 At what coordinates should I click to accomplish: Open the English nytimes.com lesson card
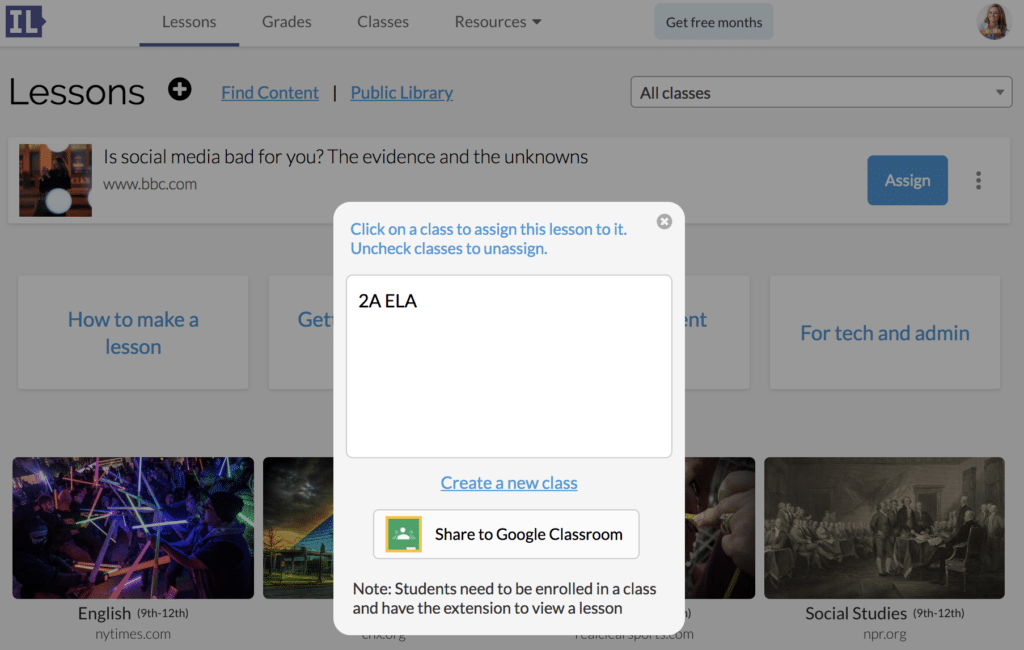pos(133,527)
